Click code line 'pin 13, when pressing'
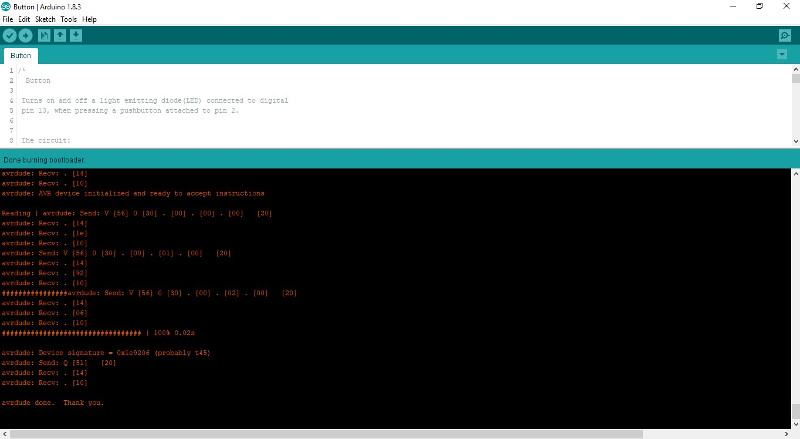The width and height of the screenshot is (800, 439). click(130, 110)
